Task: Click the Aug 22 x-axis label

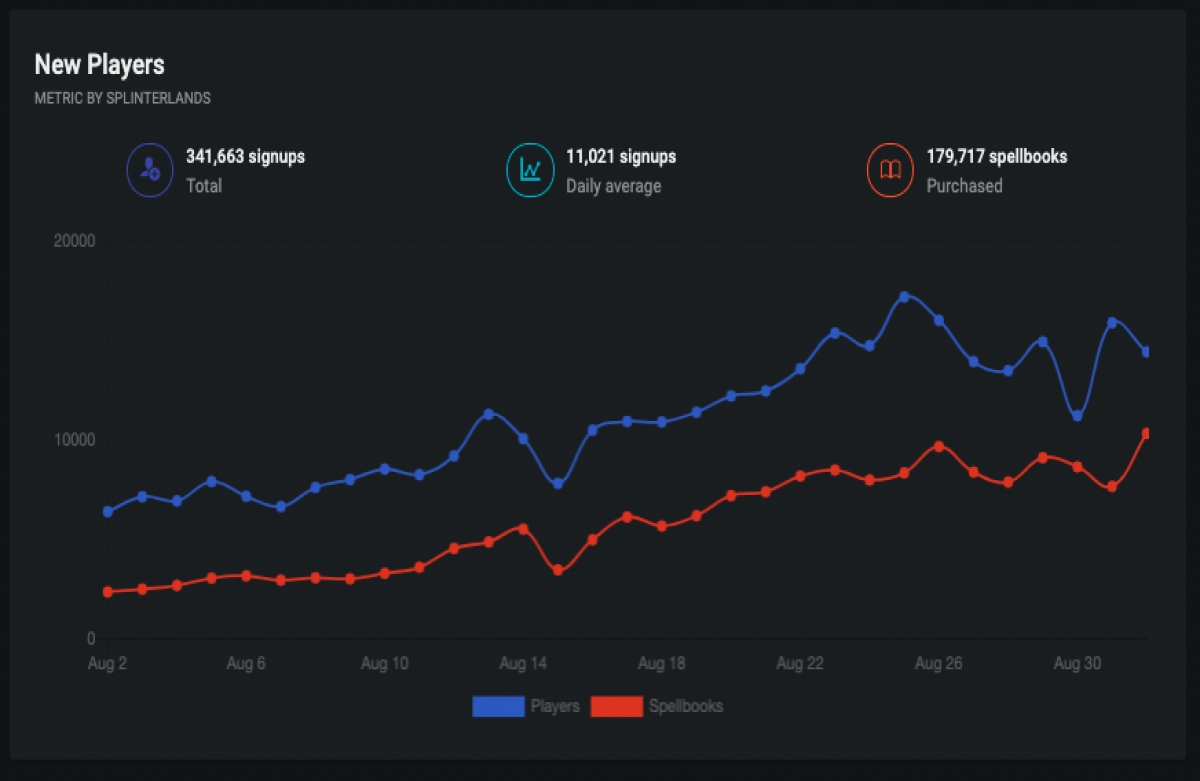Action: pos(800,663)
